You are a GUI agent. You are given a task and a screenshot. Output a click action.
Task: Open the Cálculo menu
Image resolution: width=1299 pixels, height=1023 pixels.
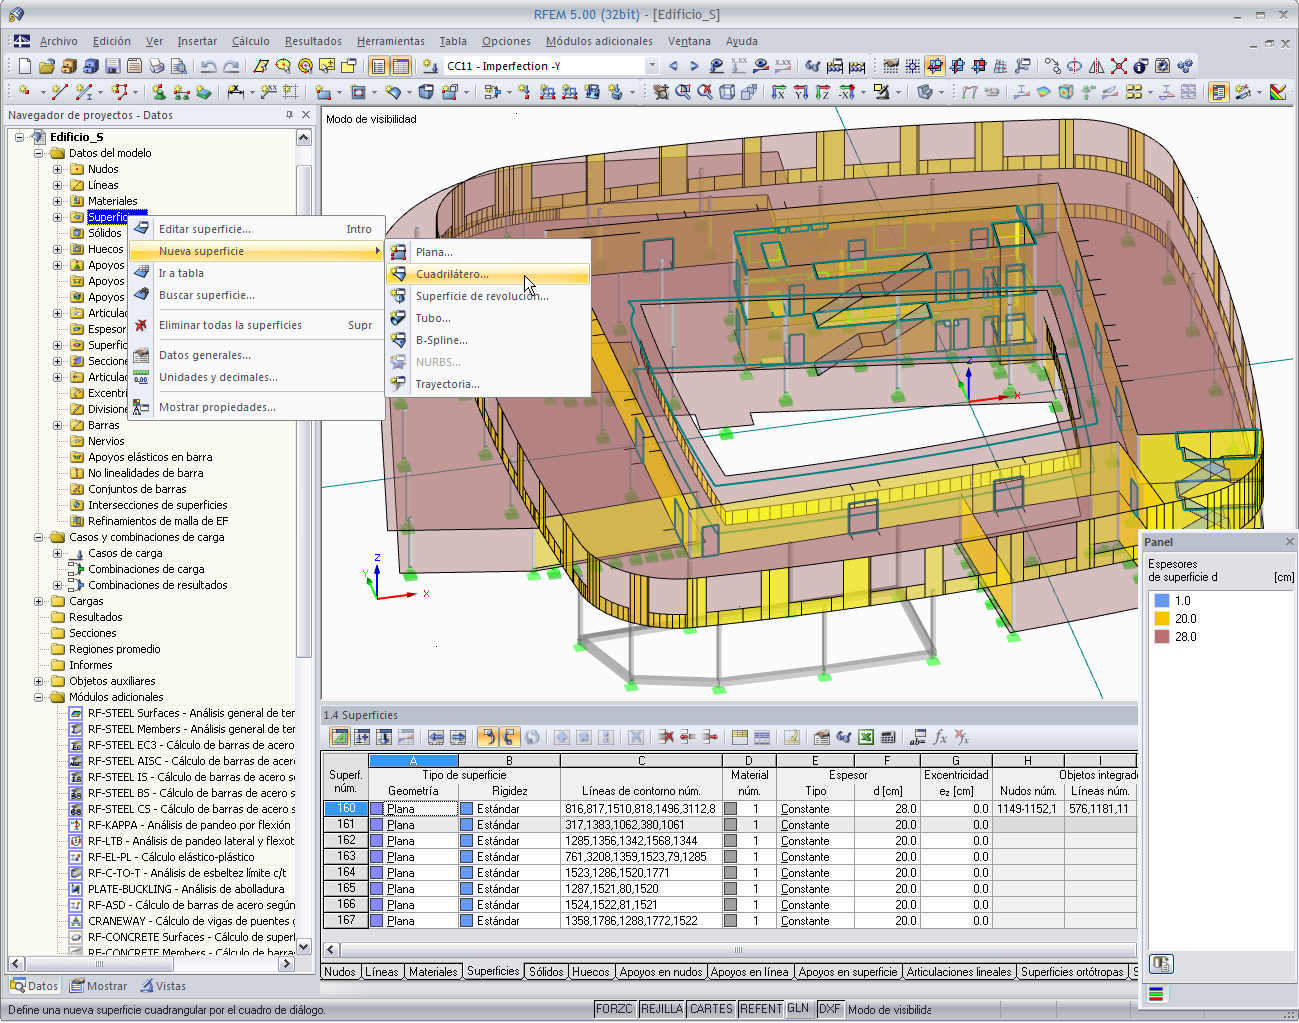[251, 41]
